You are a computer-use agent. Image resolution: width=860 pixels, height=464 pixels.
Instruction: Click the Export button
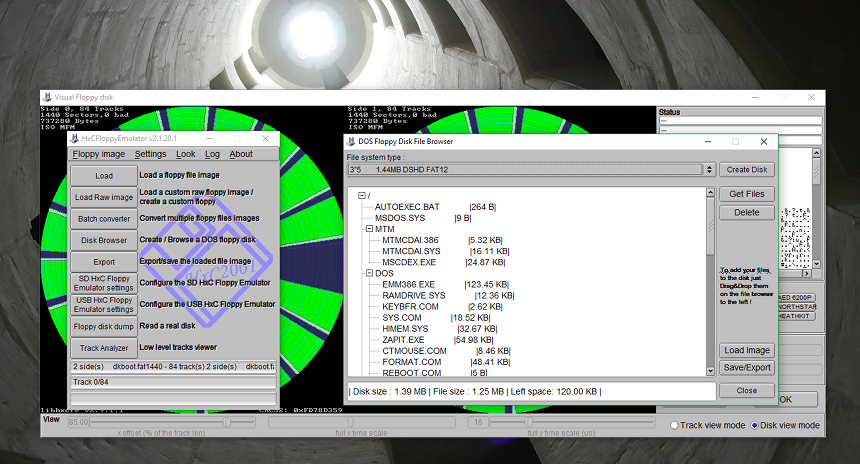104,262
